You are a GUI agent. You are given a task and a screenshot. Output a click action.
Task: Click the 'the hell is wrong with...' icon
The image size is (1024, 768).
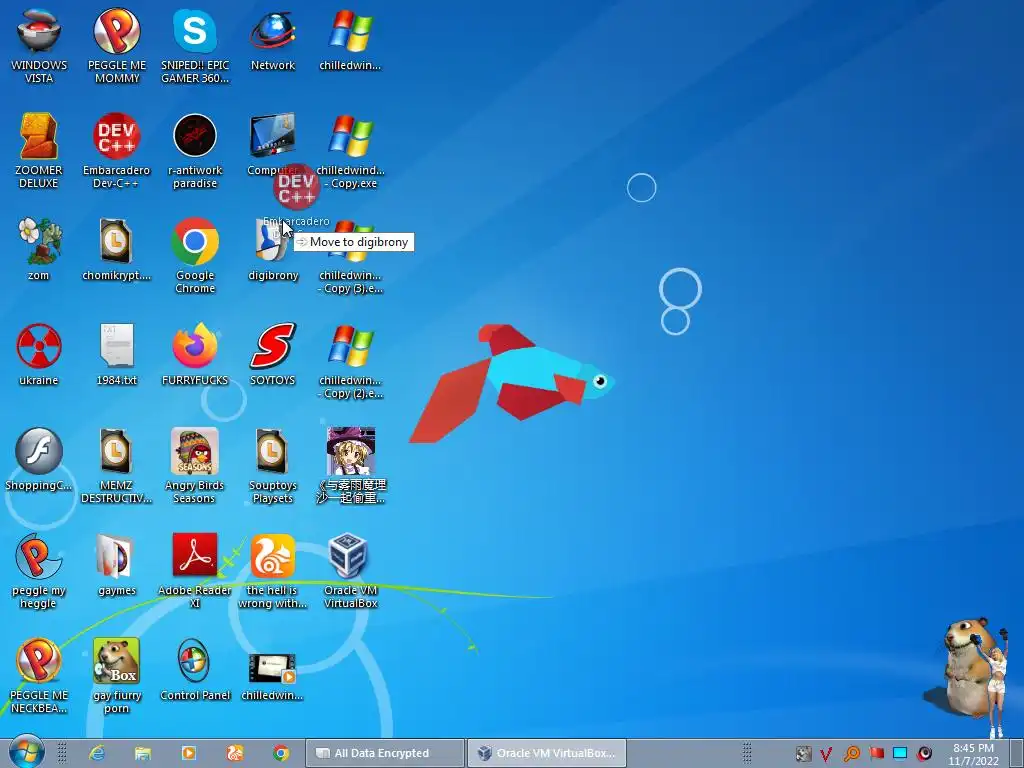272,571
